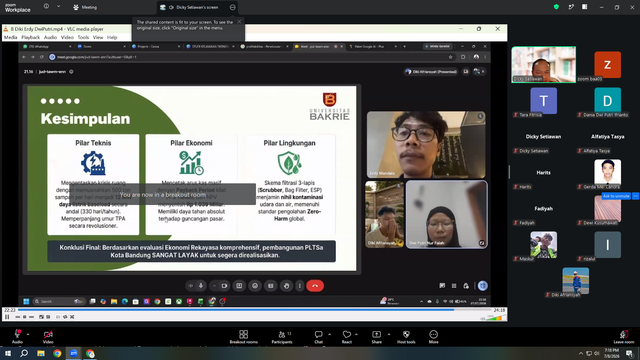Toggle Zoom Video camera on
This screenshot has height=360, width=640.
point(48,337)
